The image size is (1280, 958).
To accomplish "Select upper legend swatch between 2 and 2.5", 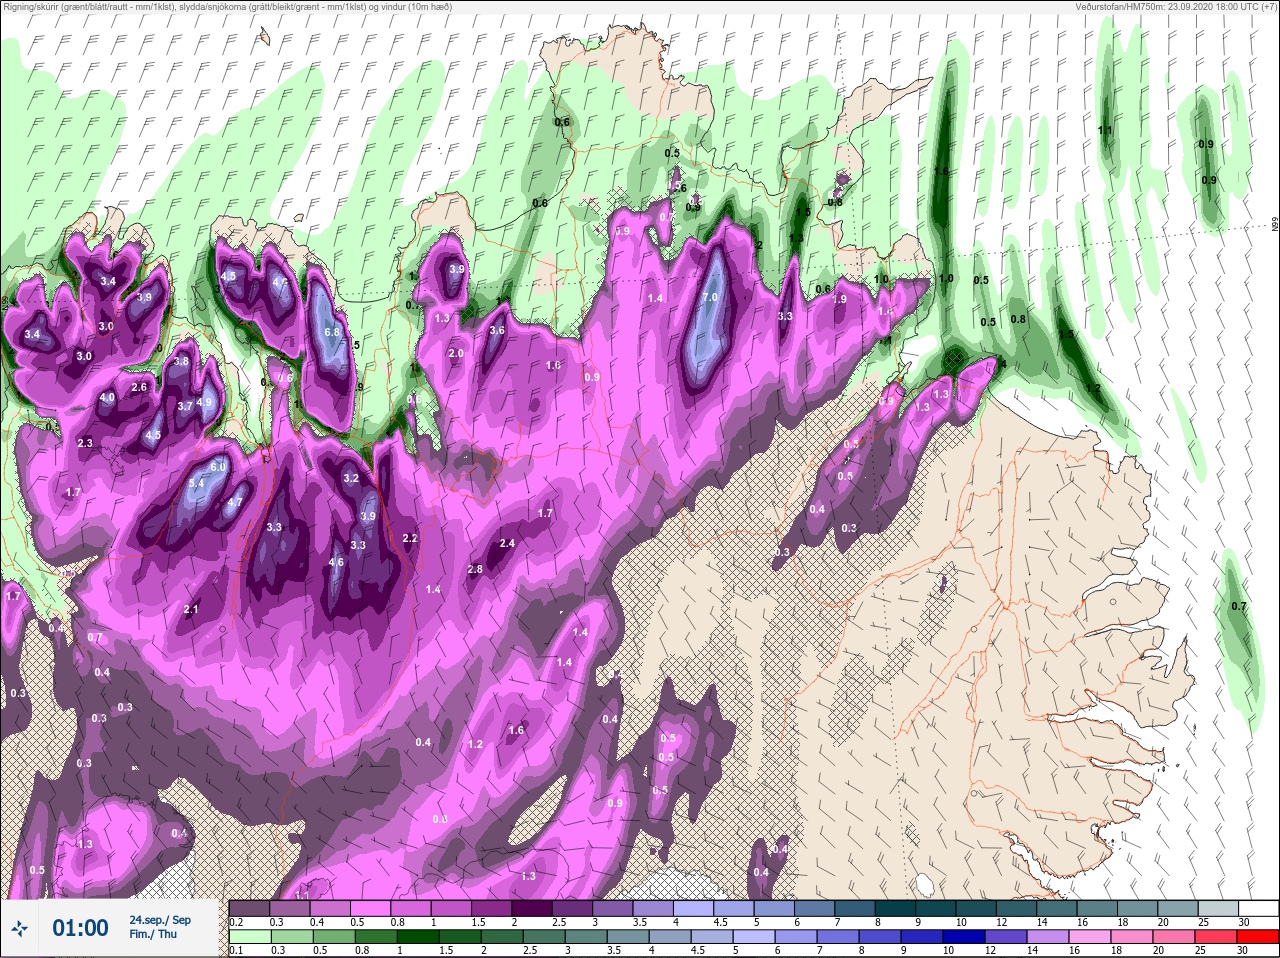I will click(x=532, y=907).
